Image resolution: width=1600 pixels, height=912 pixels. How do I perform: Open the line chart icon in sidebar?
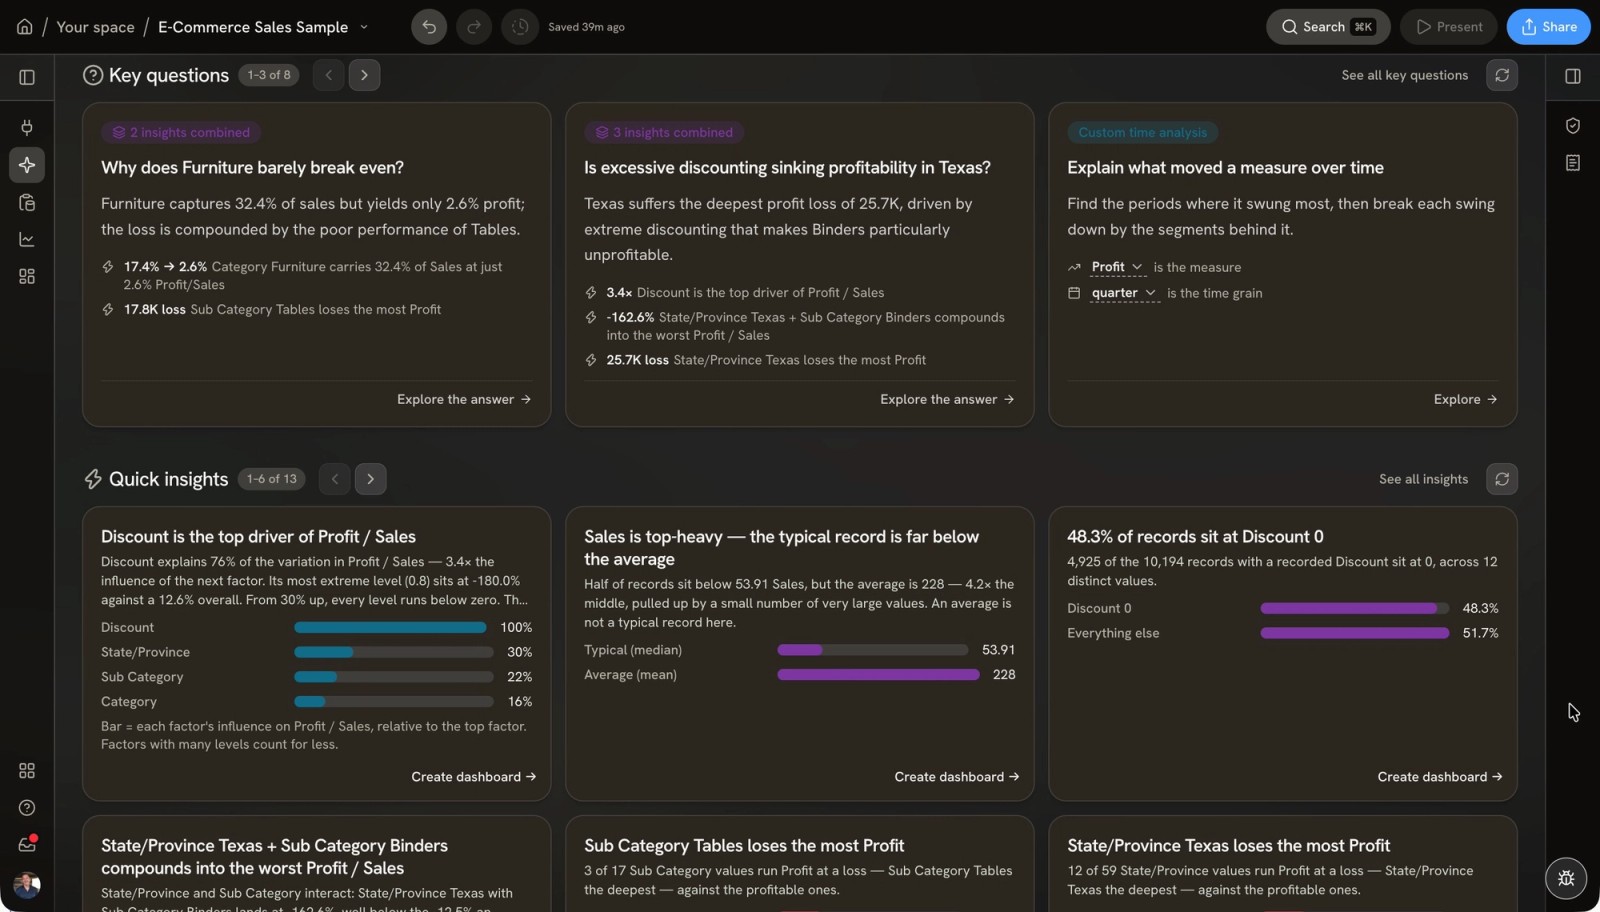27,239
